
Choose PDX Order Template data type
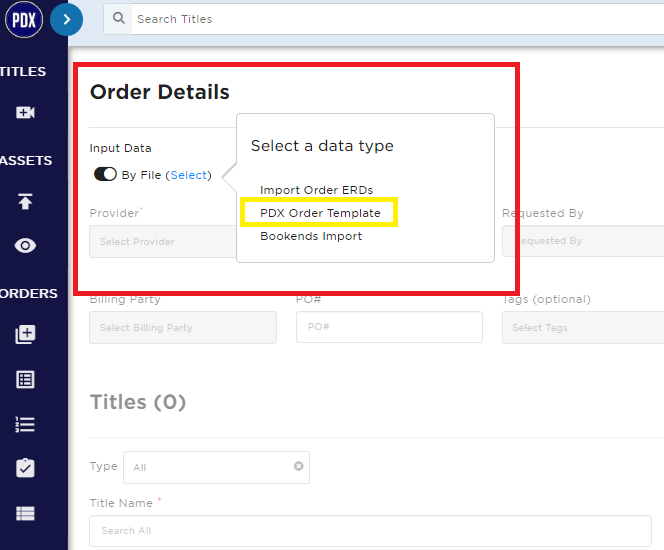(320, 213)
